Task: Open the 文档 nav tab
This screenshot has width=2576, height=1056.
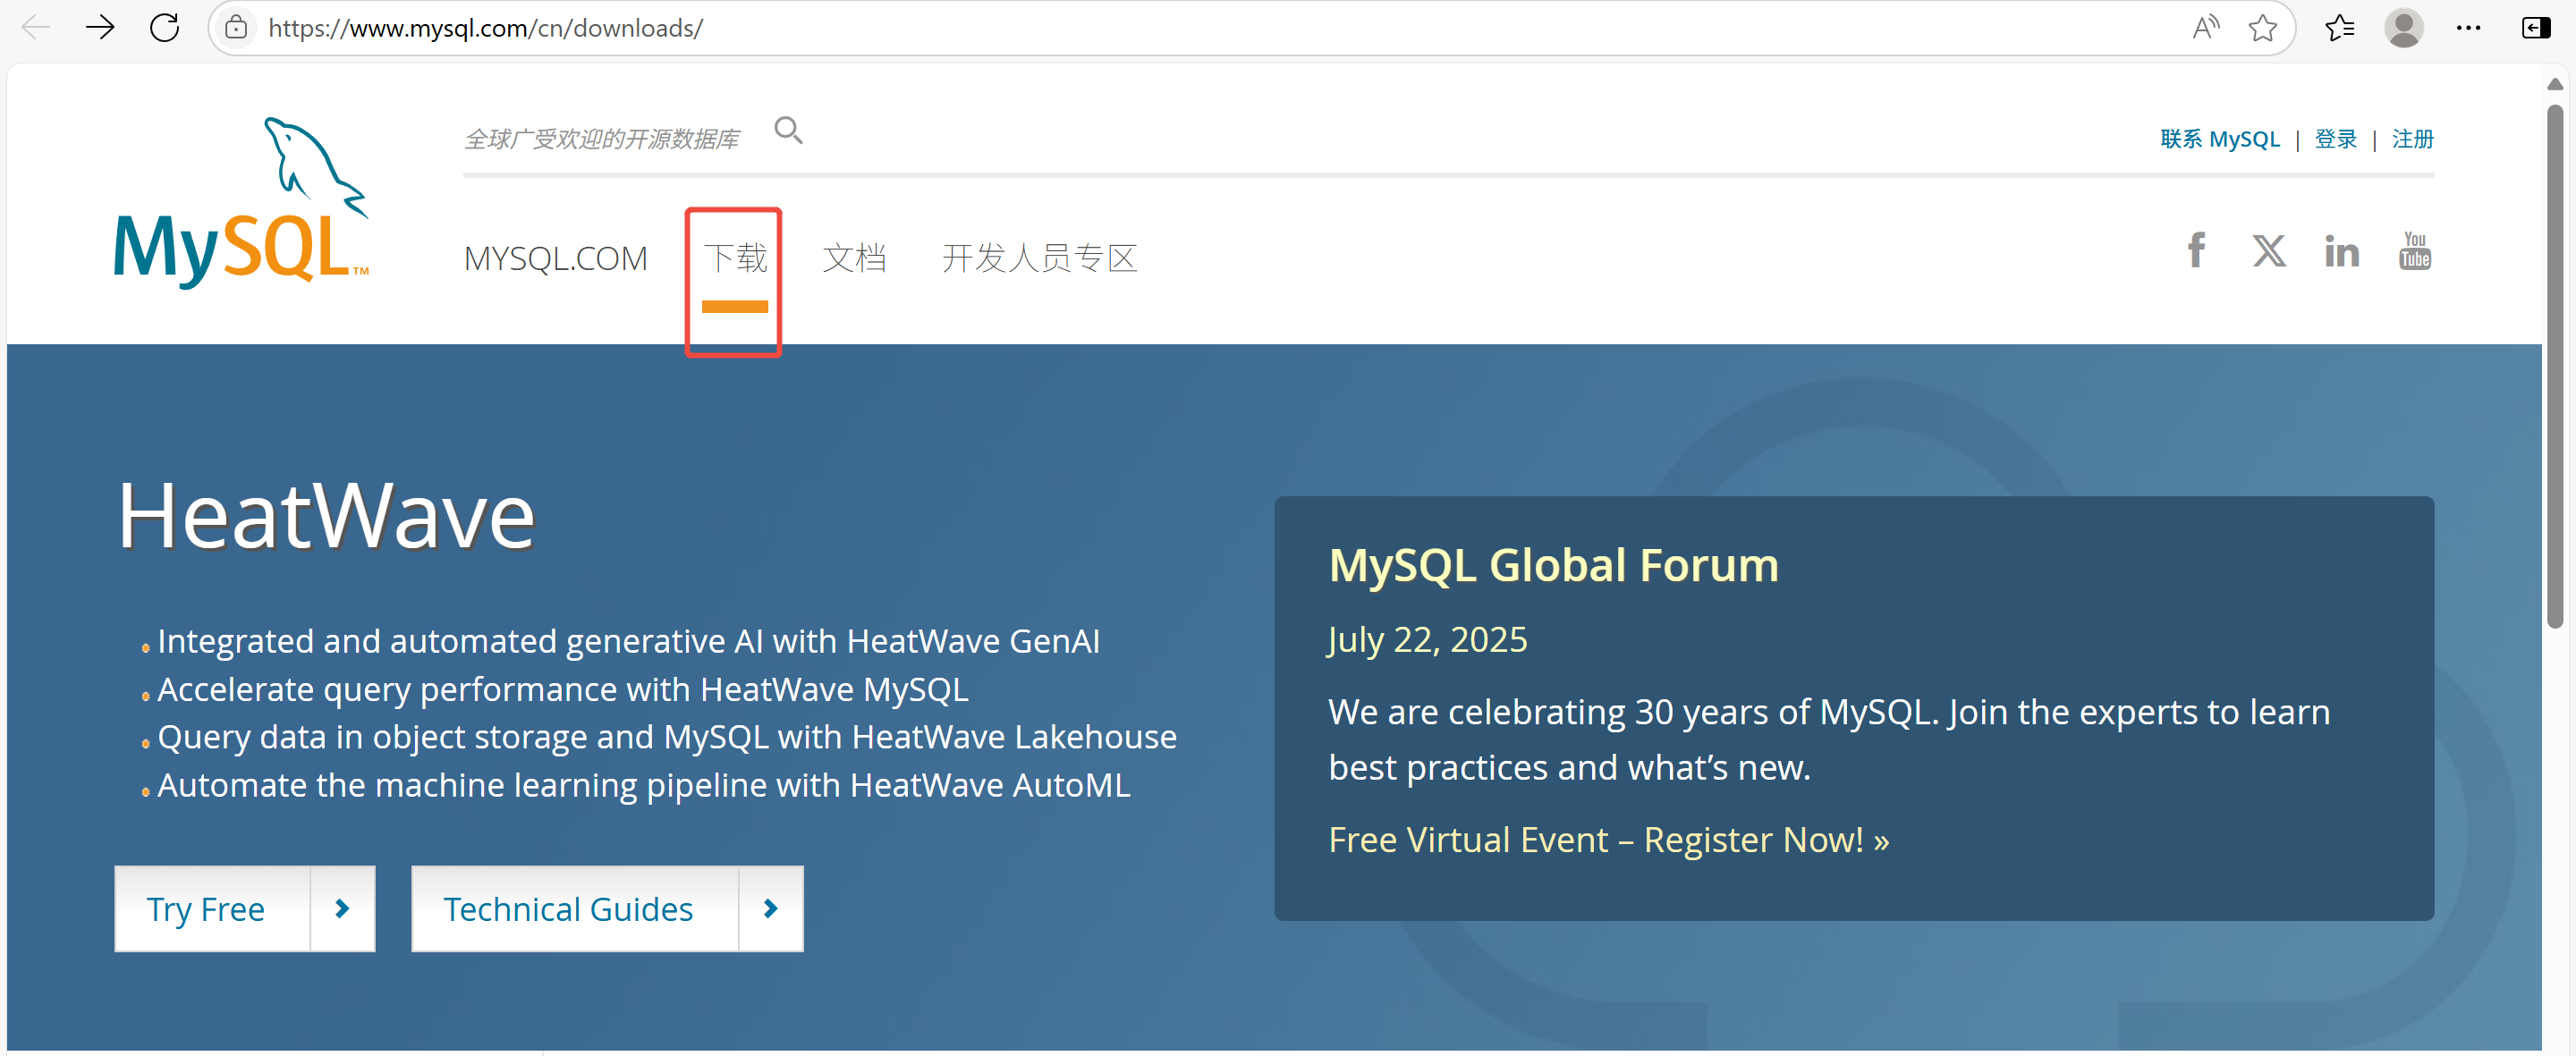Action: click(854, 258)
